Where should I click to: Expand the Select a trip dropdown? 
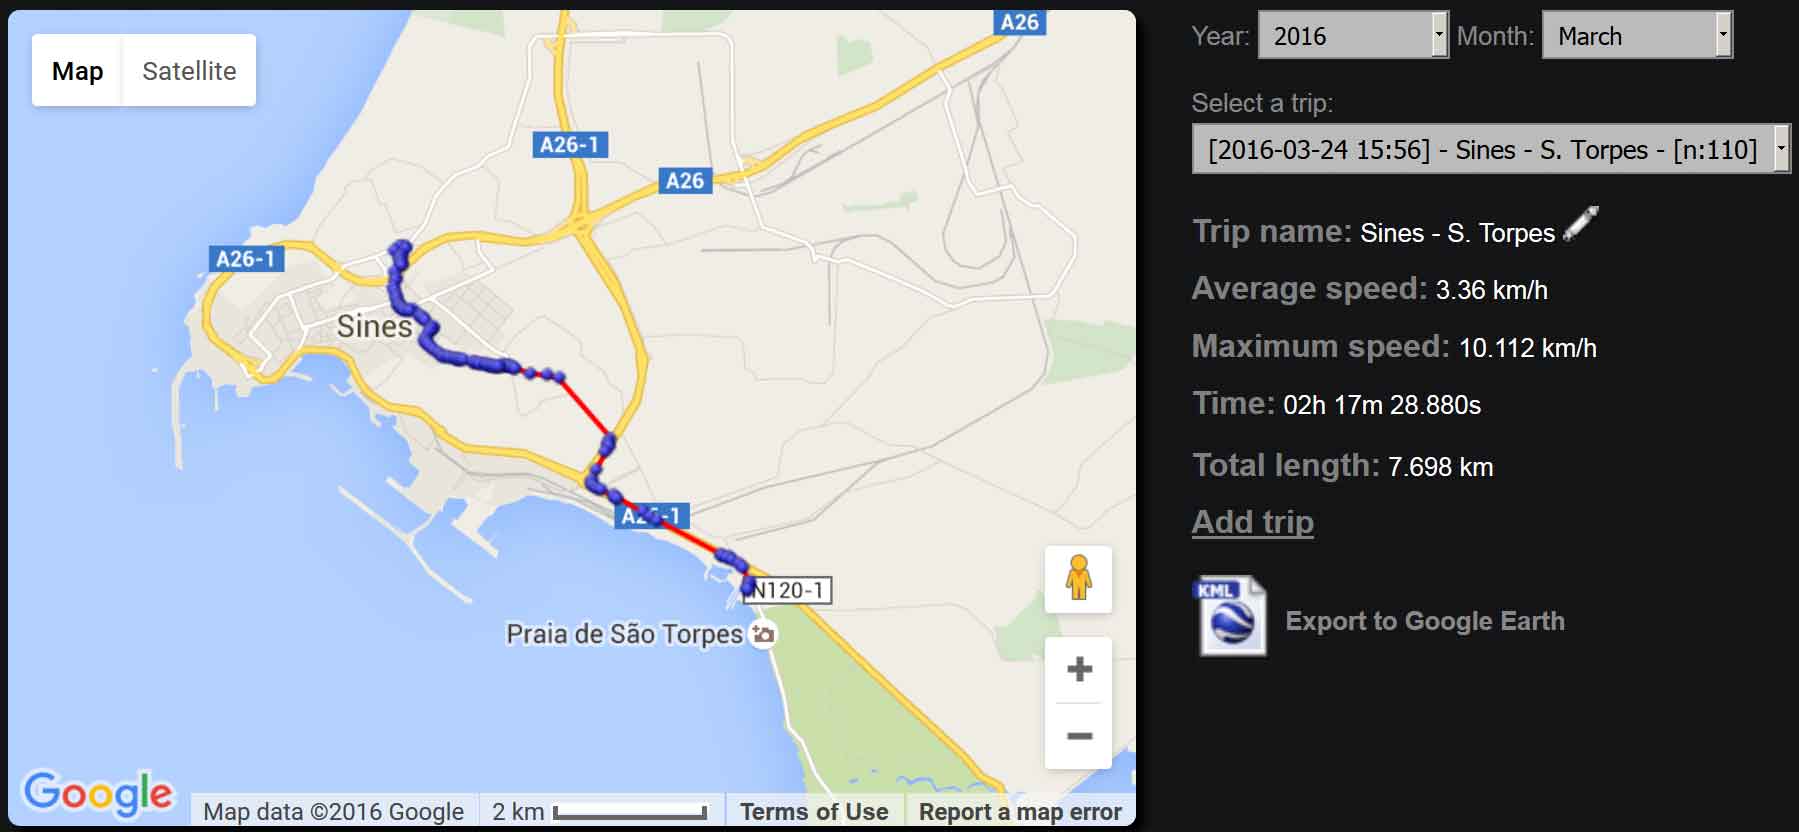pos(1490,149)
